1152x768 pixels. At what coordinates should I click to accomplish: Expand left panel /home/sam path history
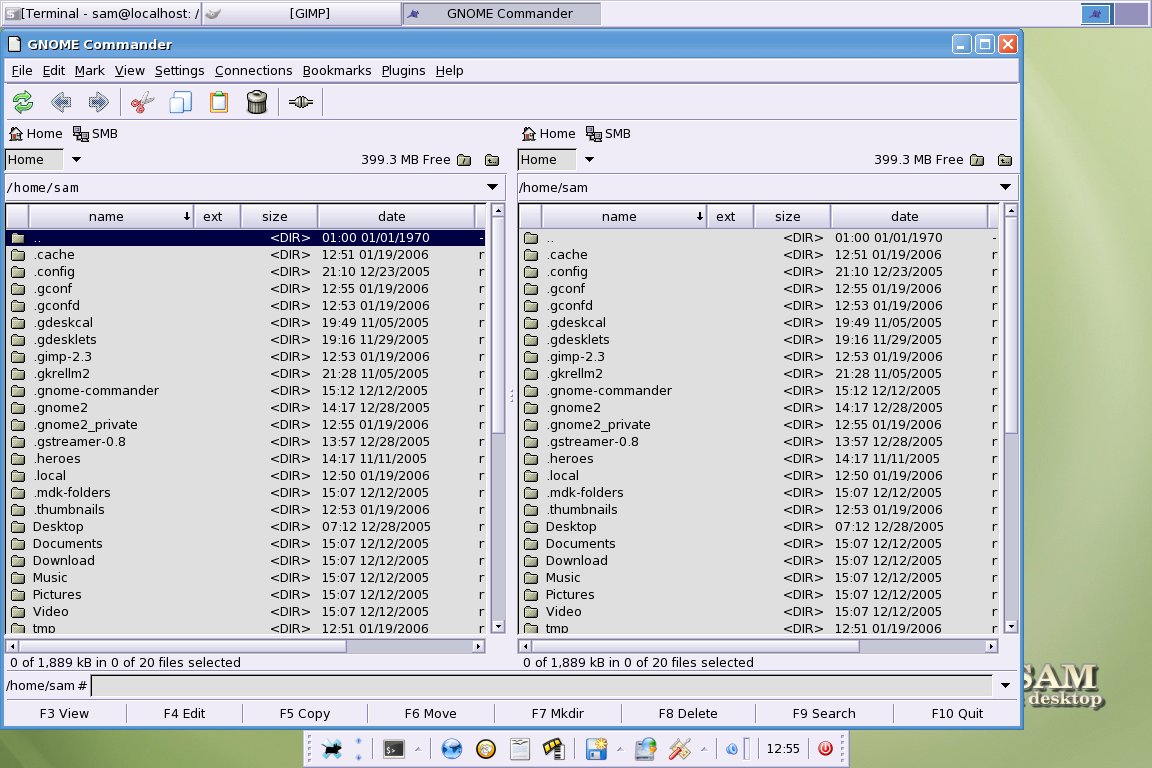[x=492, y=187]
